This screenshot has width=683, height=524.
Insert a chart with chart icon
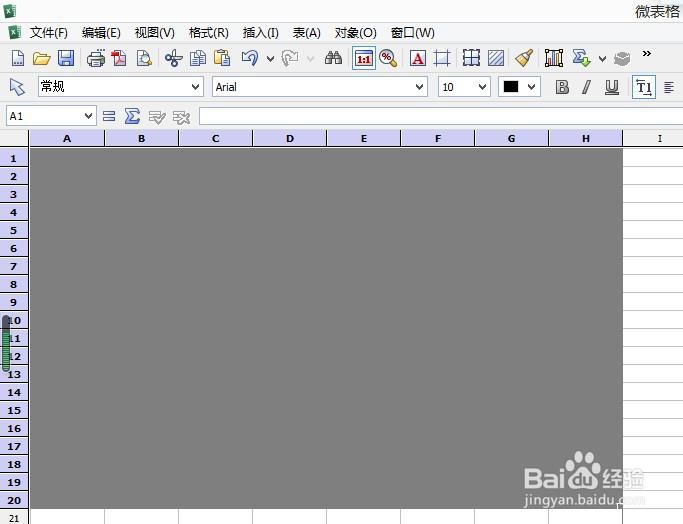point(554,58)
